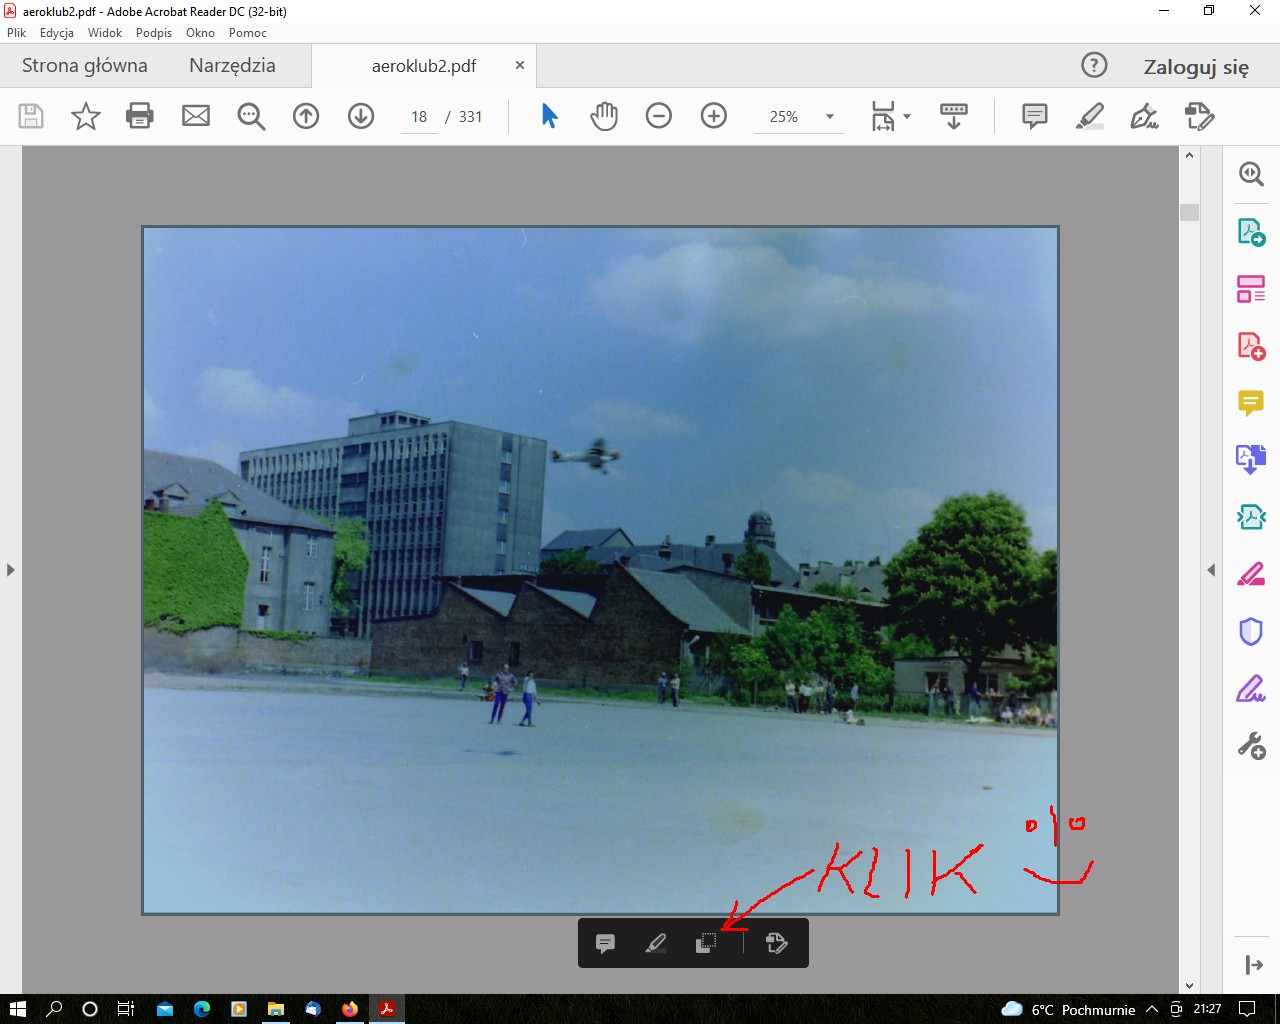This screenshot has height=1024, width=1280.
Task: Click the Zoom out minus icon
Action: [659, 116]
